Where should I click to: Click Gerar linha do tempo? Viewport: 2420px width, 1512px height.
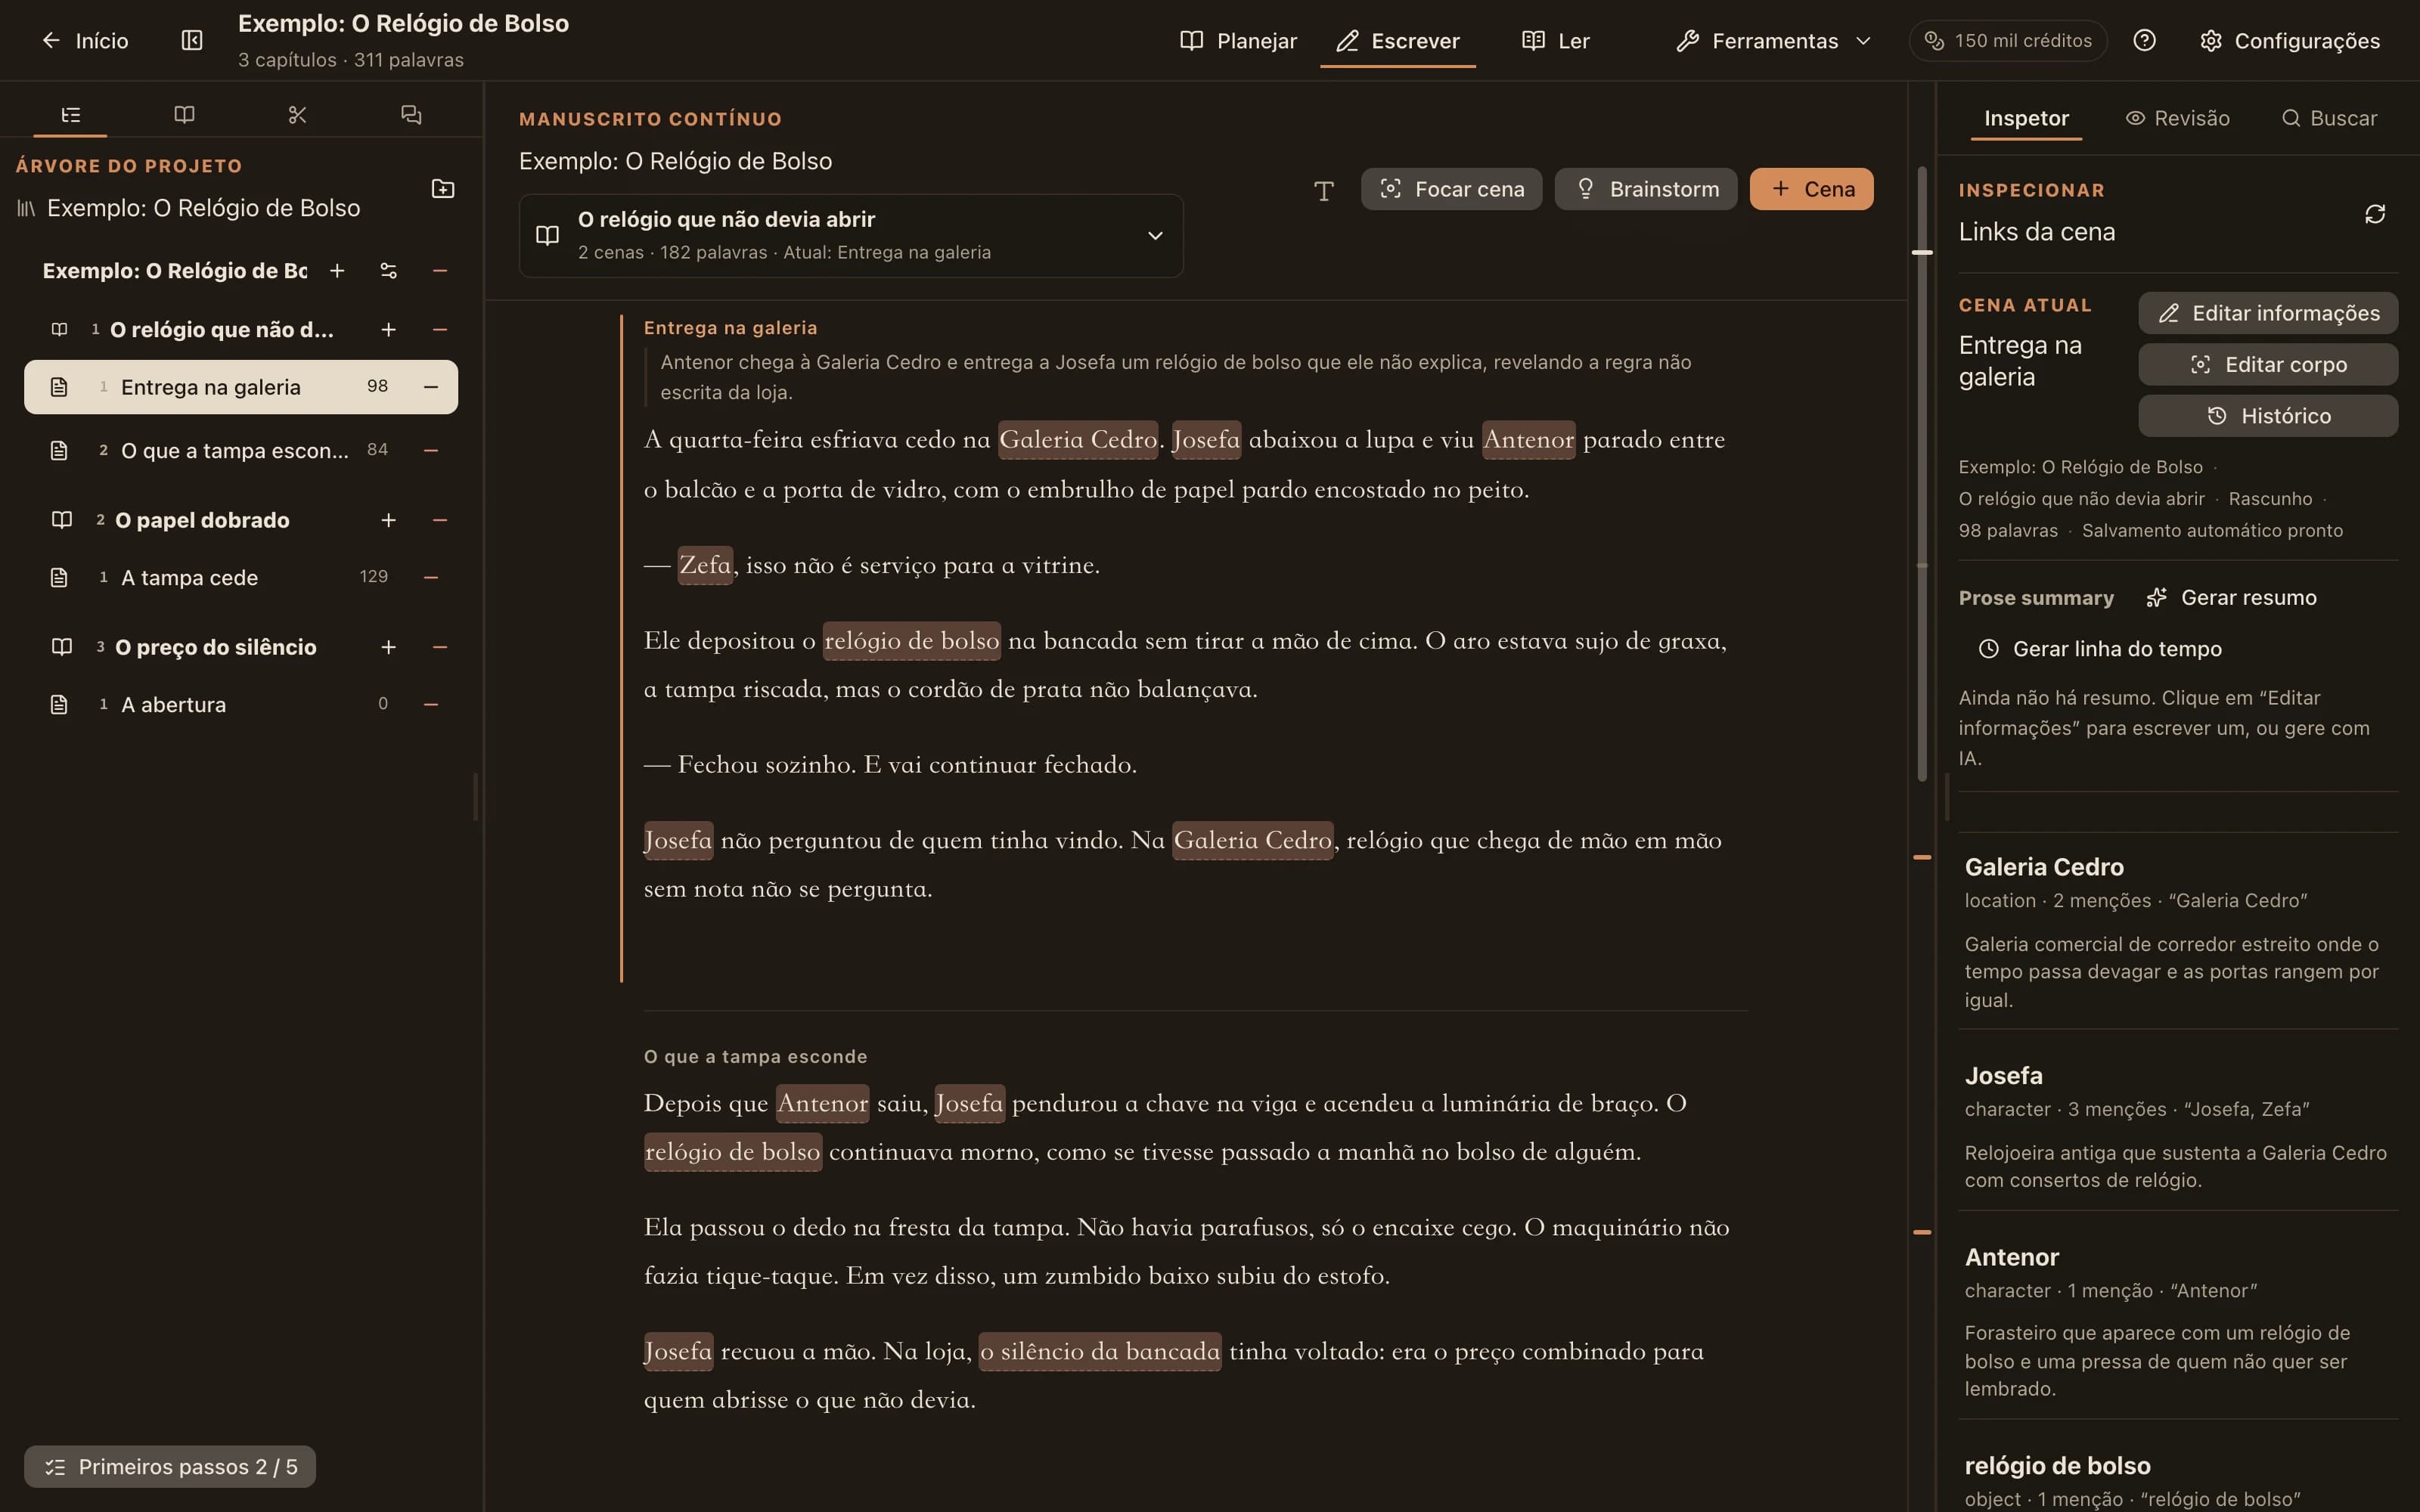[x=2100, y=649]
